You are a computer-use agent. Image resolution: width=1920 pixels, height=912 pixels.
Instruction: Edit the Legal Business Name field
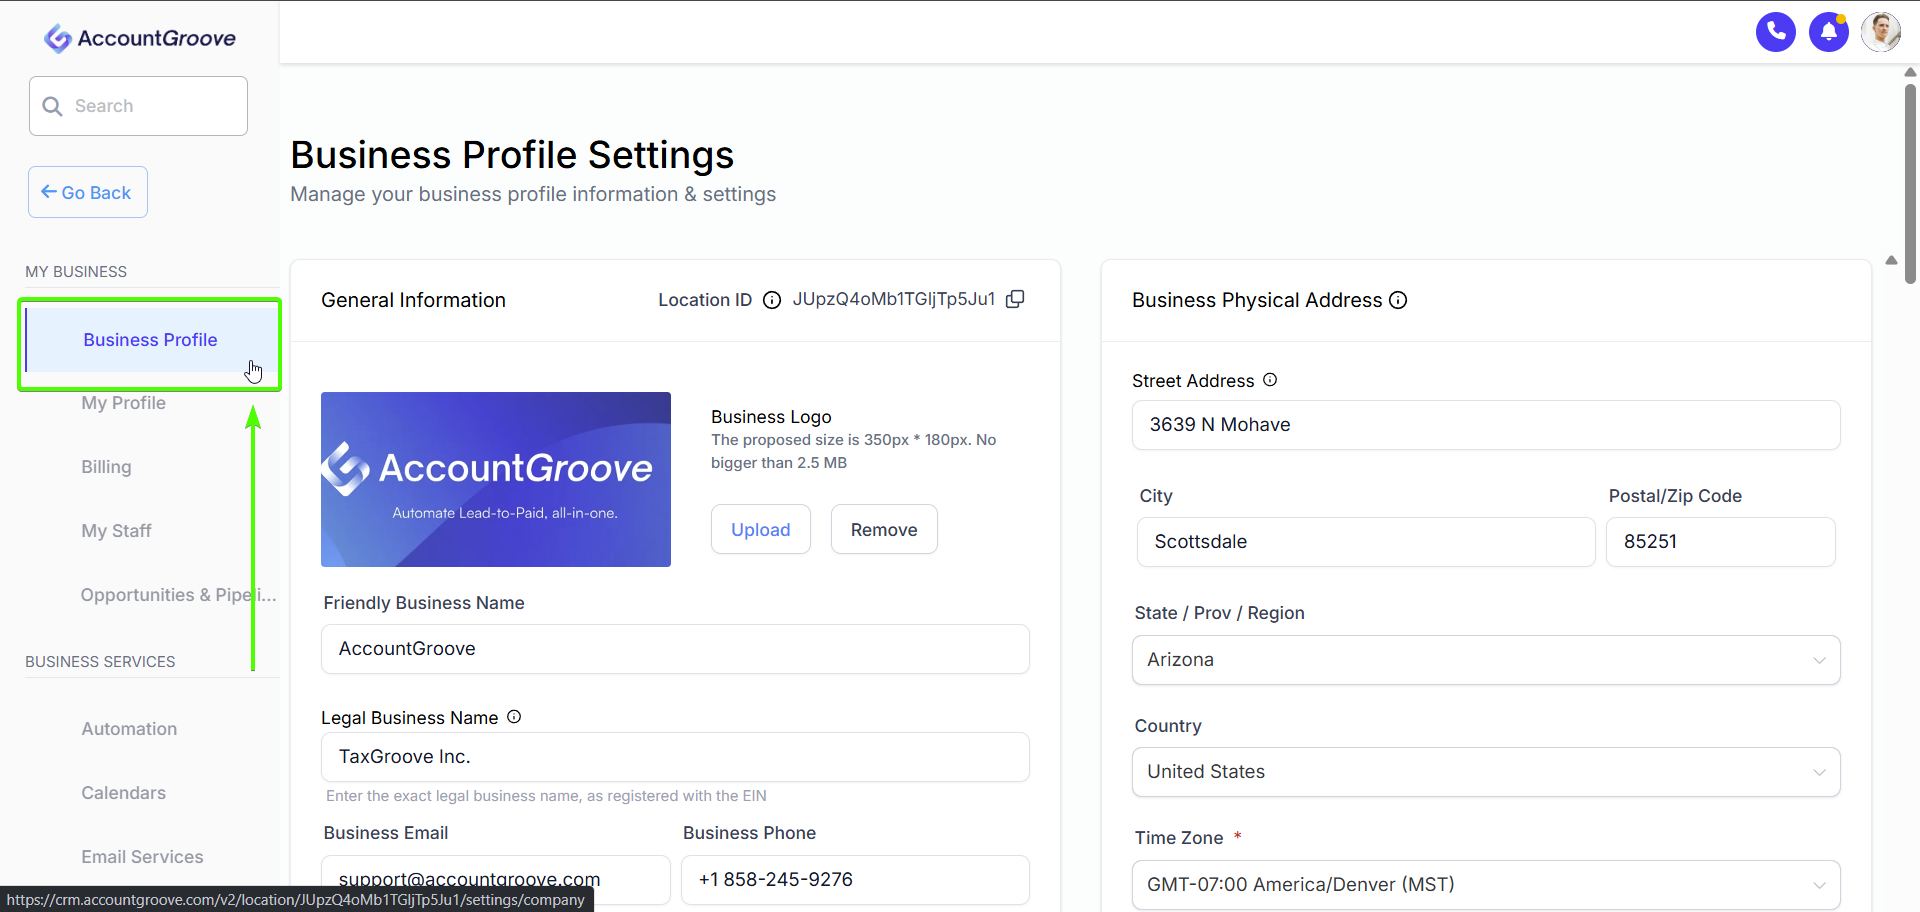coord(675,757)
